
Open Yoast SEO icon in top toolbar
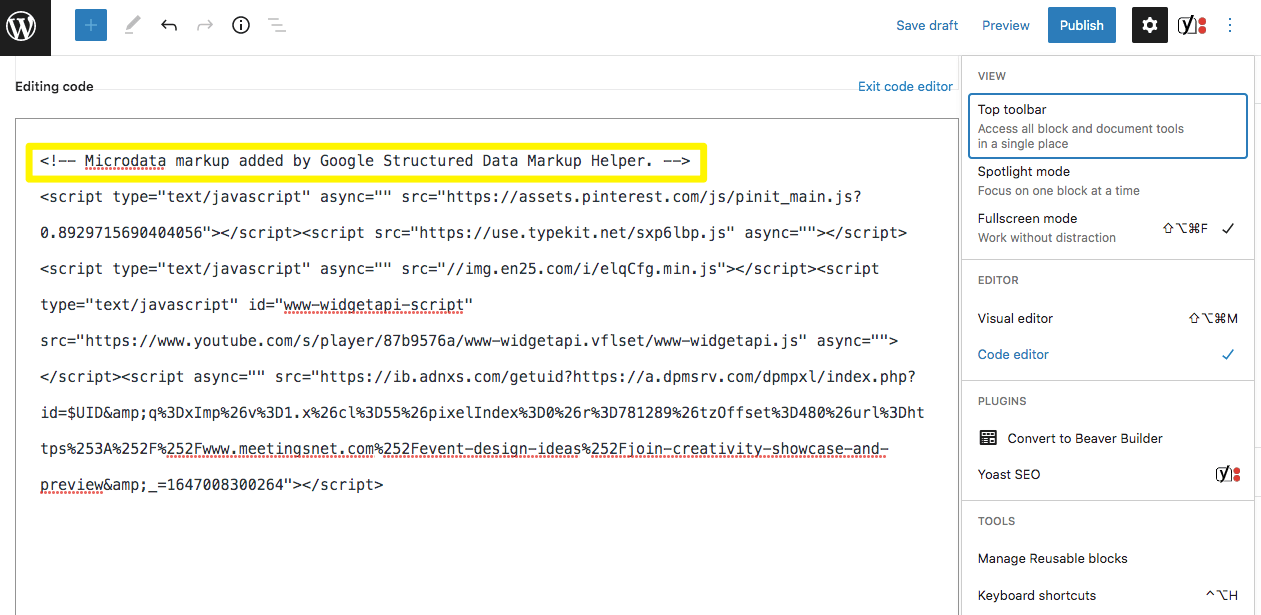click(1191, 26)
